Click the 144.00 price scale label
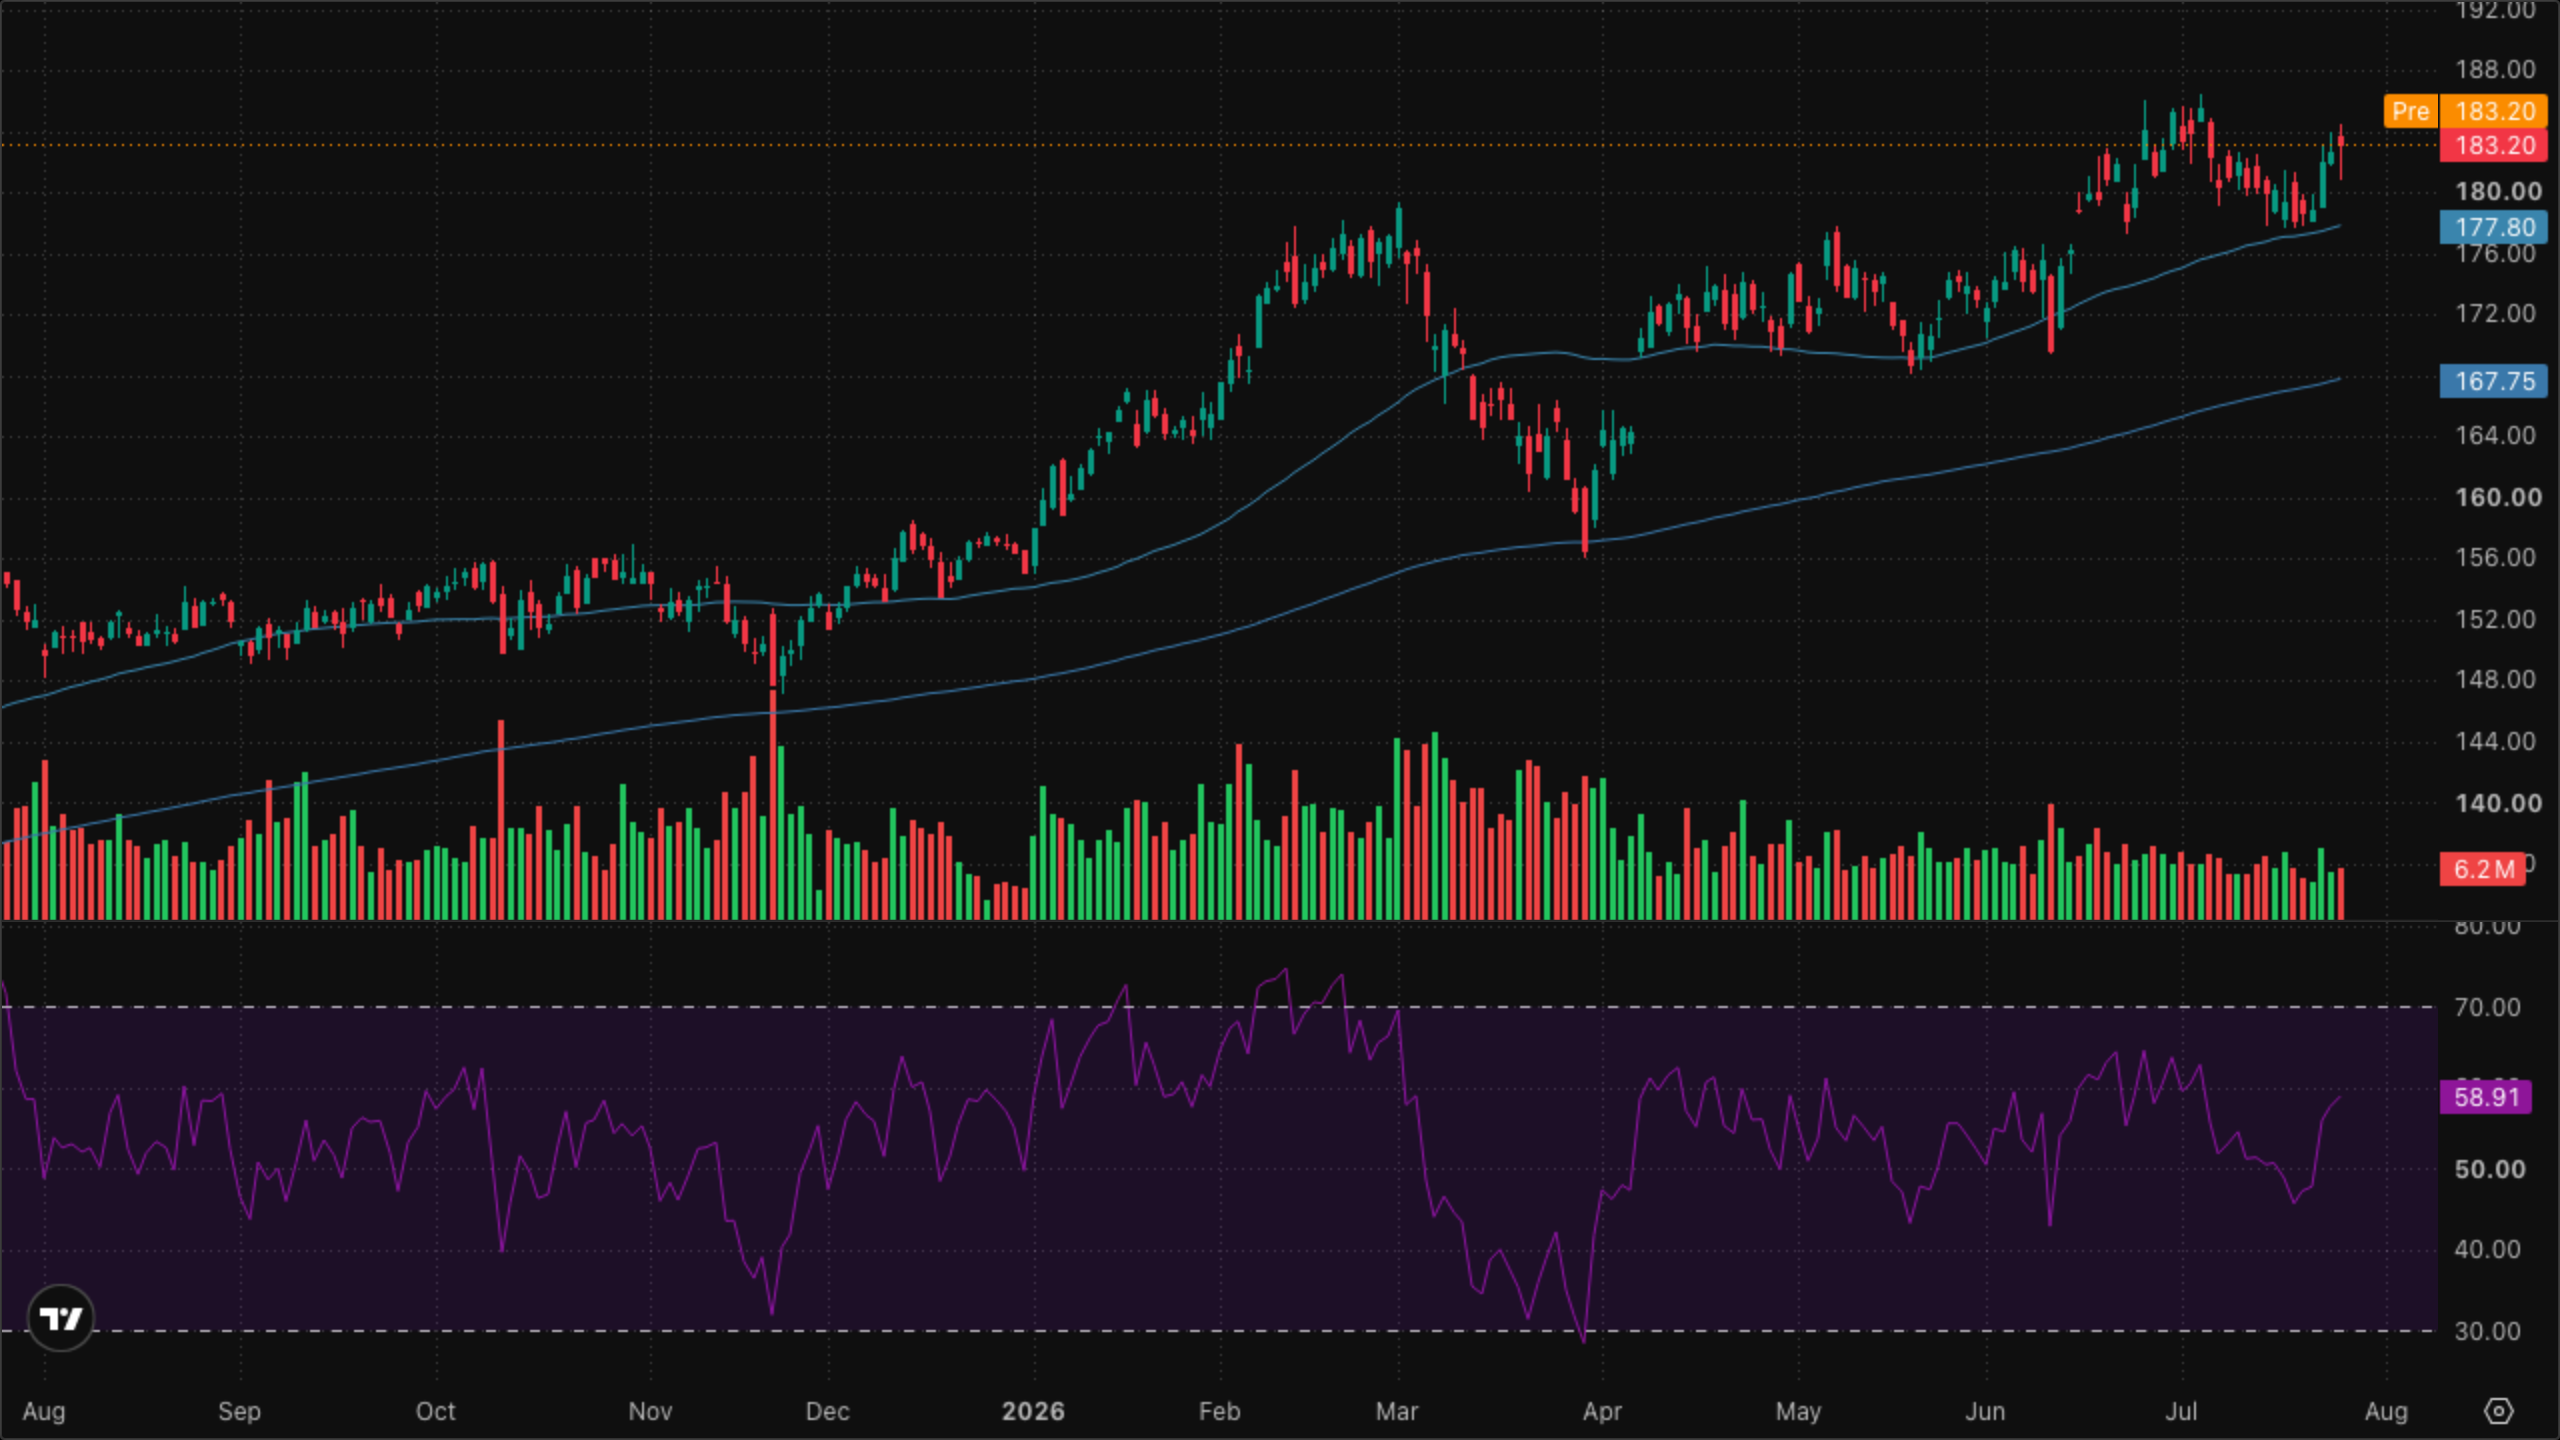 click(x=2496, y=741)
